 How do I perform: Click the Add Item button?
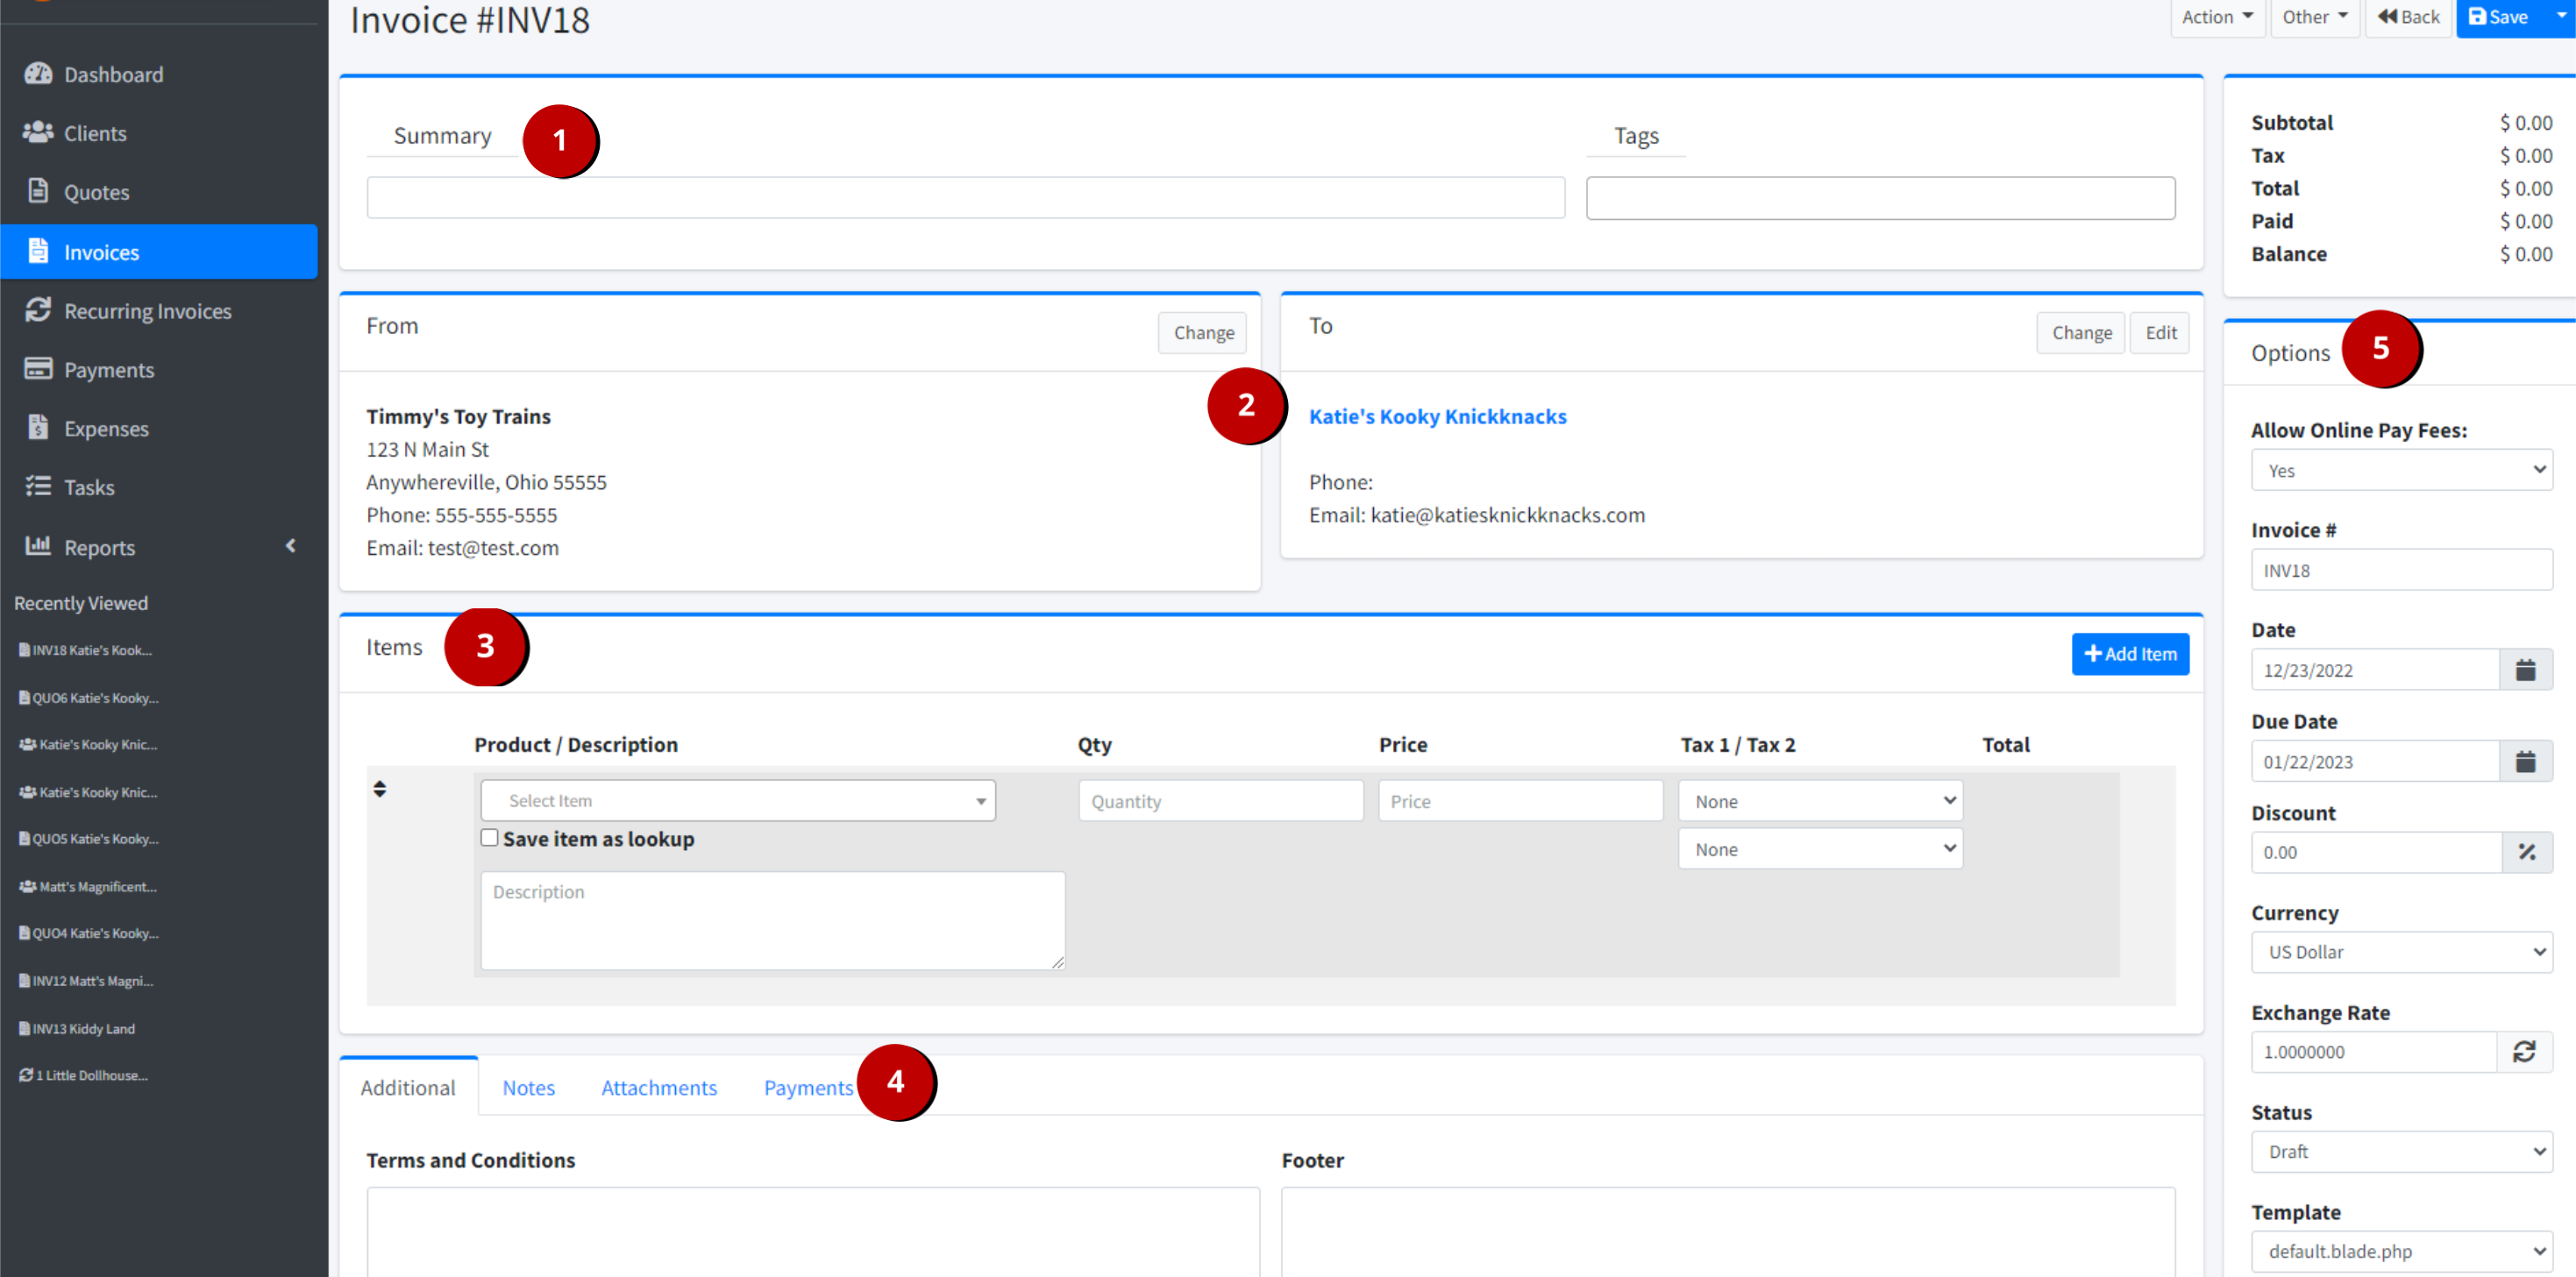pyautogui.click(x=2129, y=654)
